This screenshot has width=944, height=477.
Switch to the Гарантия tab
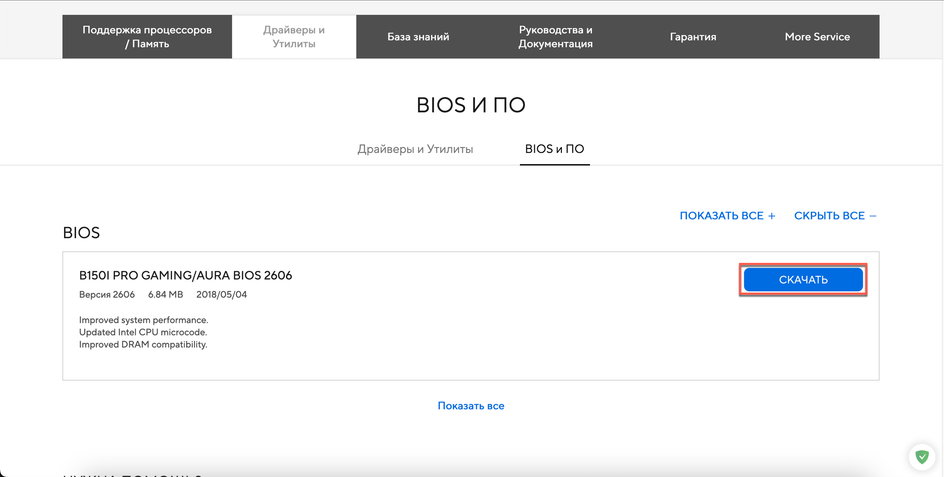pyautogui.click(x=693, y=37)
